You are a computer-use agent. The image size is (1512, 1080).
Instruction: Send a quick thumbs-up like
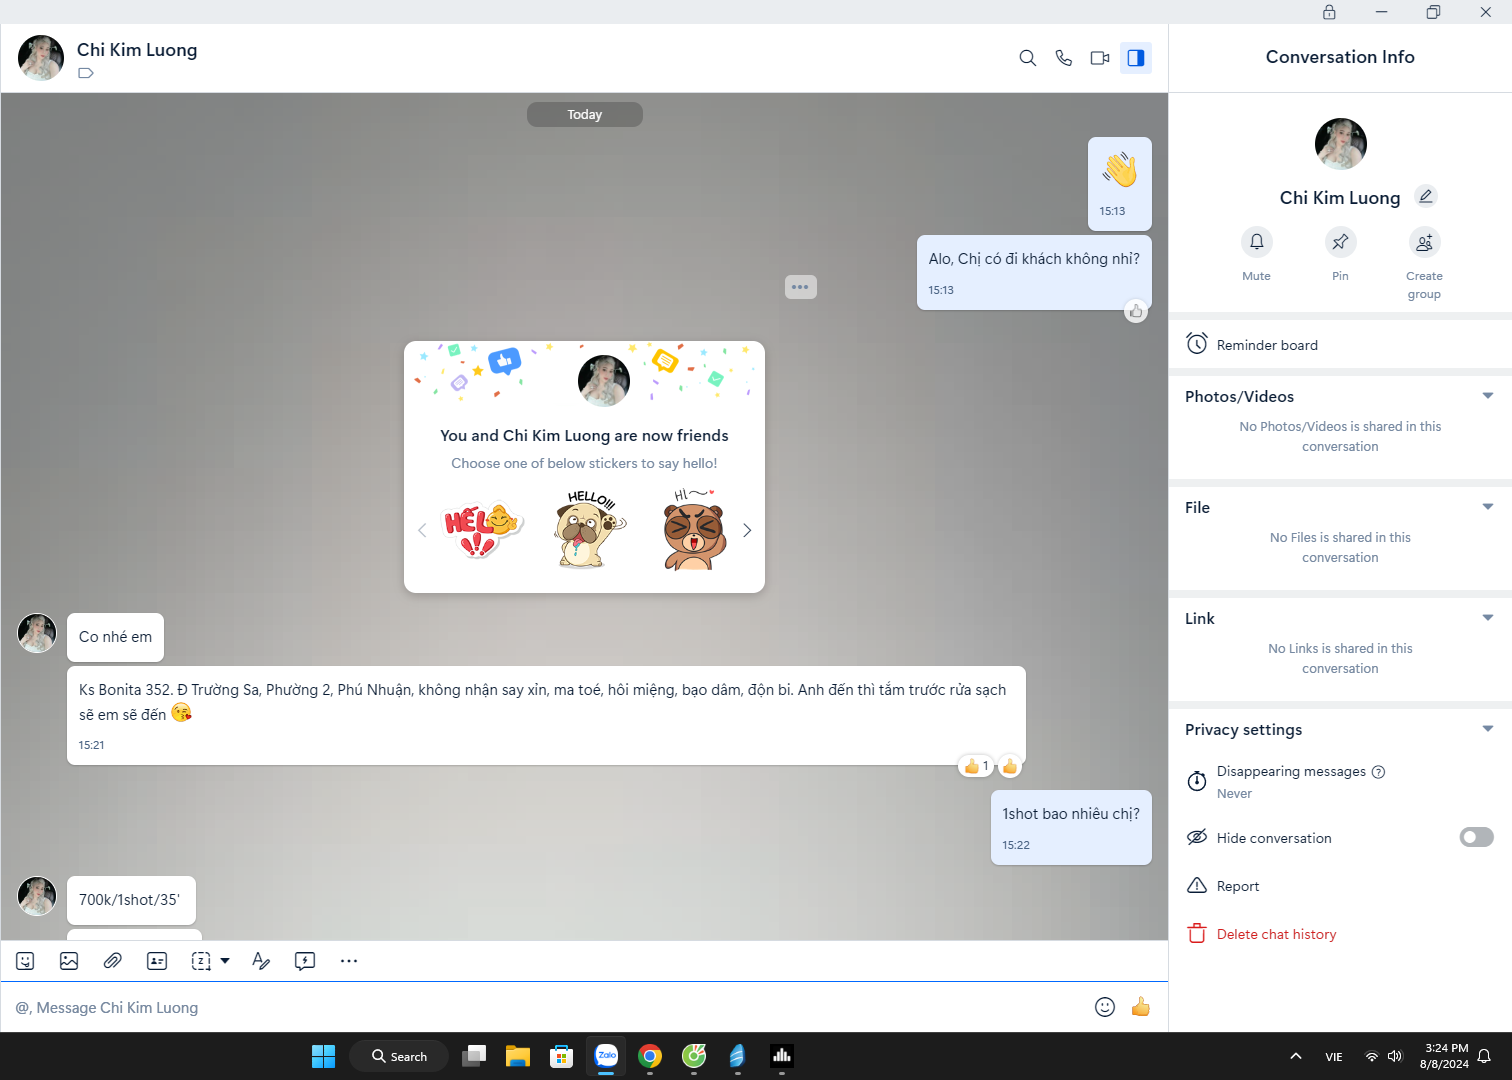coord(1140,1007)
